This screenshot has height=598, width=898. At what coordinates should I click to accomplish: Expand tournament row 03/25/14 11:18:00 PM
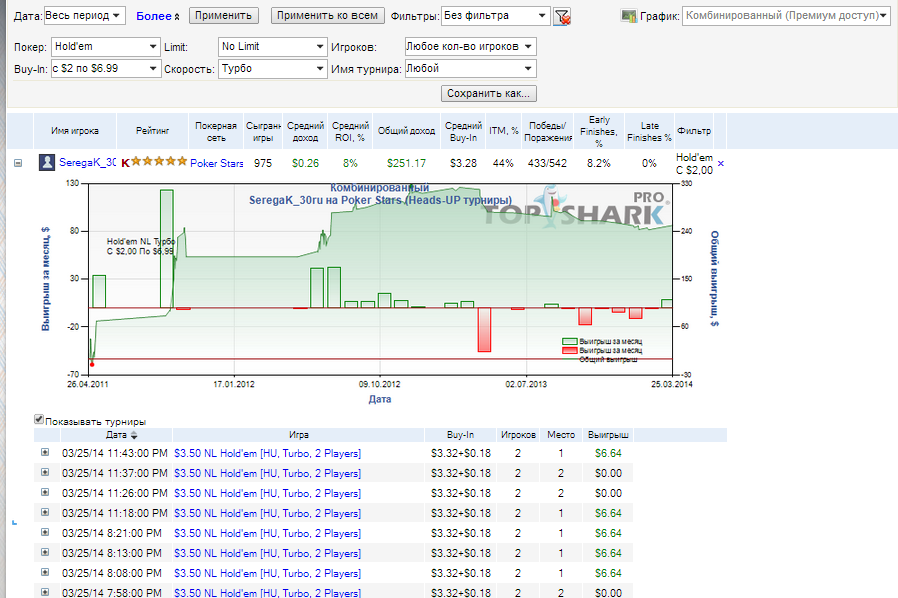pyautogui.click(x=45, y=513)
